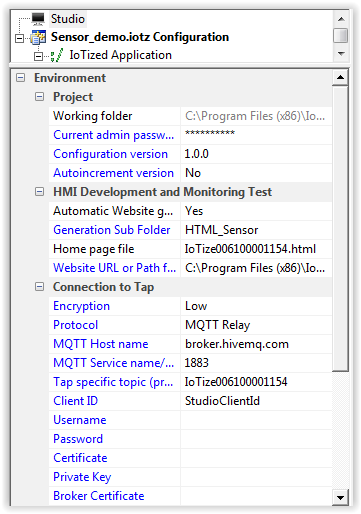This screenshot has height=514, width=361.
Task: Click the property grid scroll down arrow
Action: click(x=340, y=498)
